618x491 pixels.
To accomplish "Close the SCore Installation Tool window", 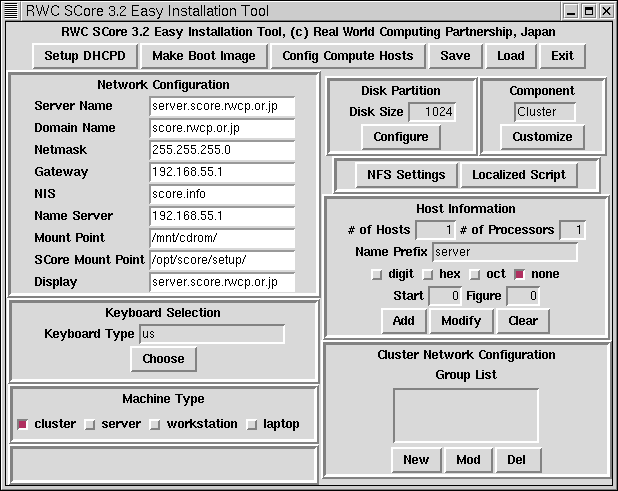I will point(607,11).
